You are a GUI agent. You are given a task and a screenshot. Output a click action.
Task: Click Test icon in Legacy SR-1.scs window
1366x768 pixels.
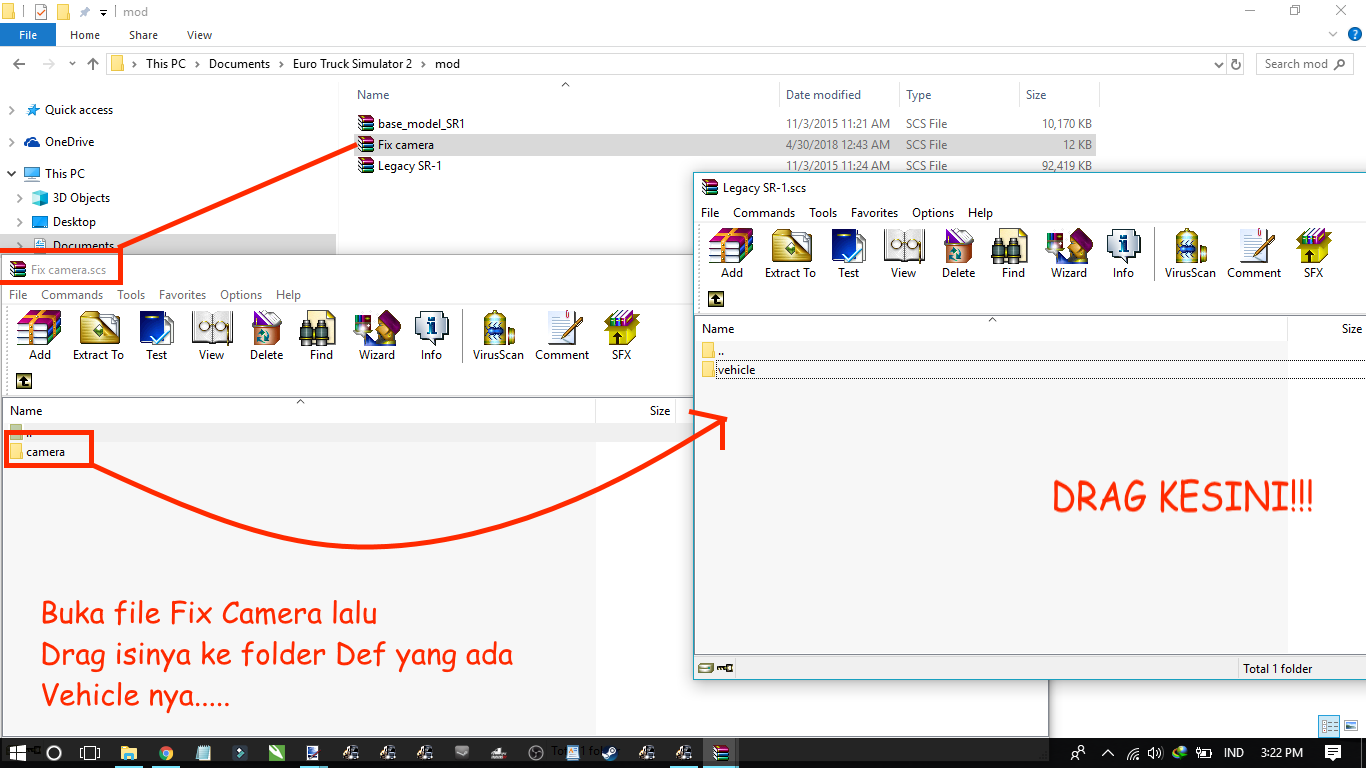849,253
